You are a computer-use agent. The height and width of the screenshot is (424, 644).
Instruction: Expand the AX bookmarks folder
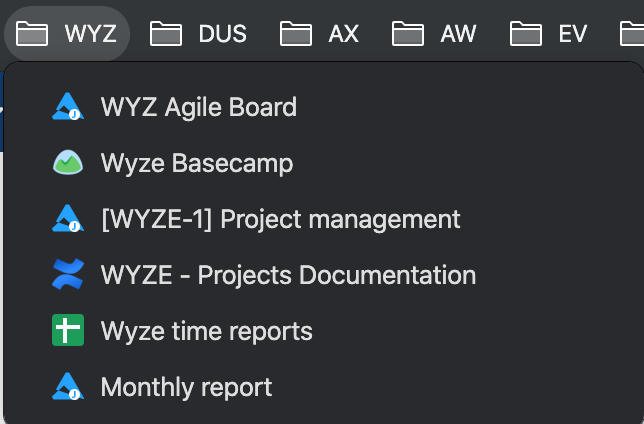point(320,33)
